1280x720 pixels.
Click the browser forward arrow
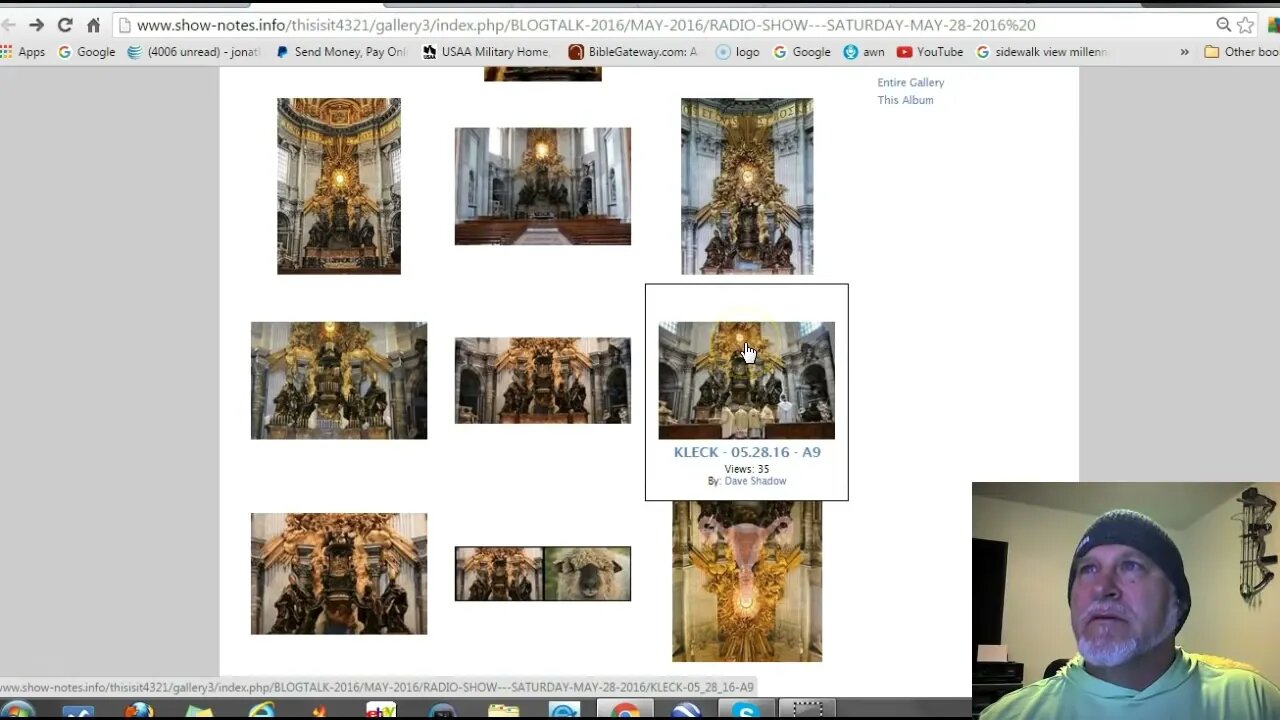tap(36, 25)
